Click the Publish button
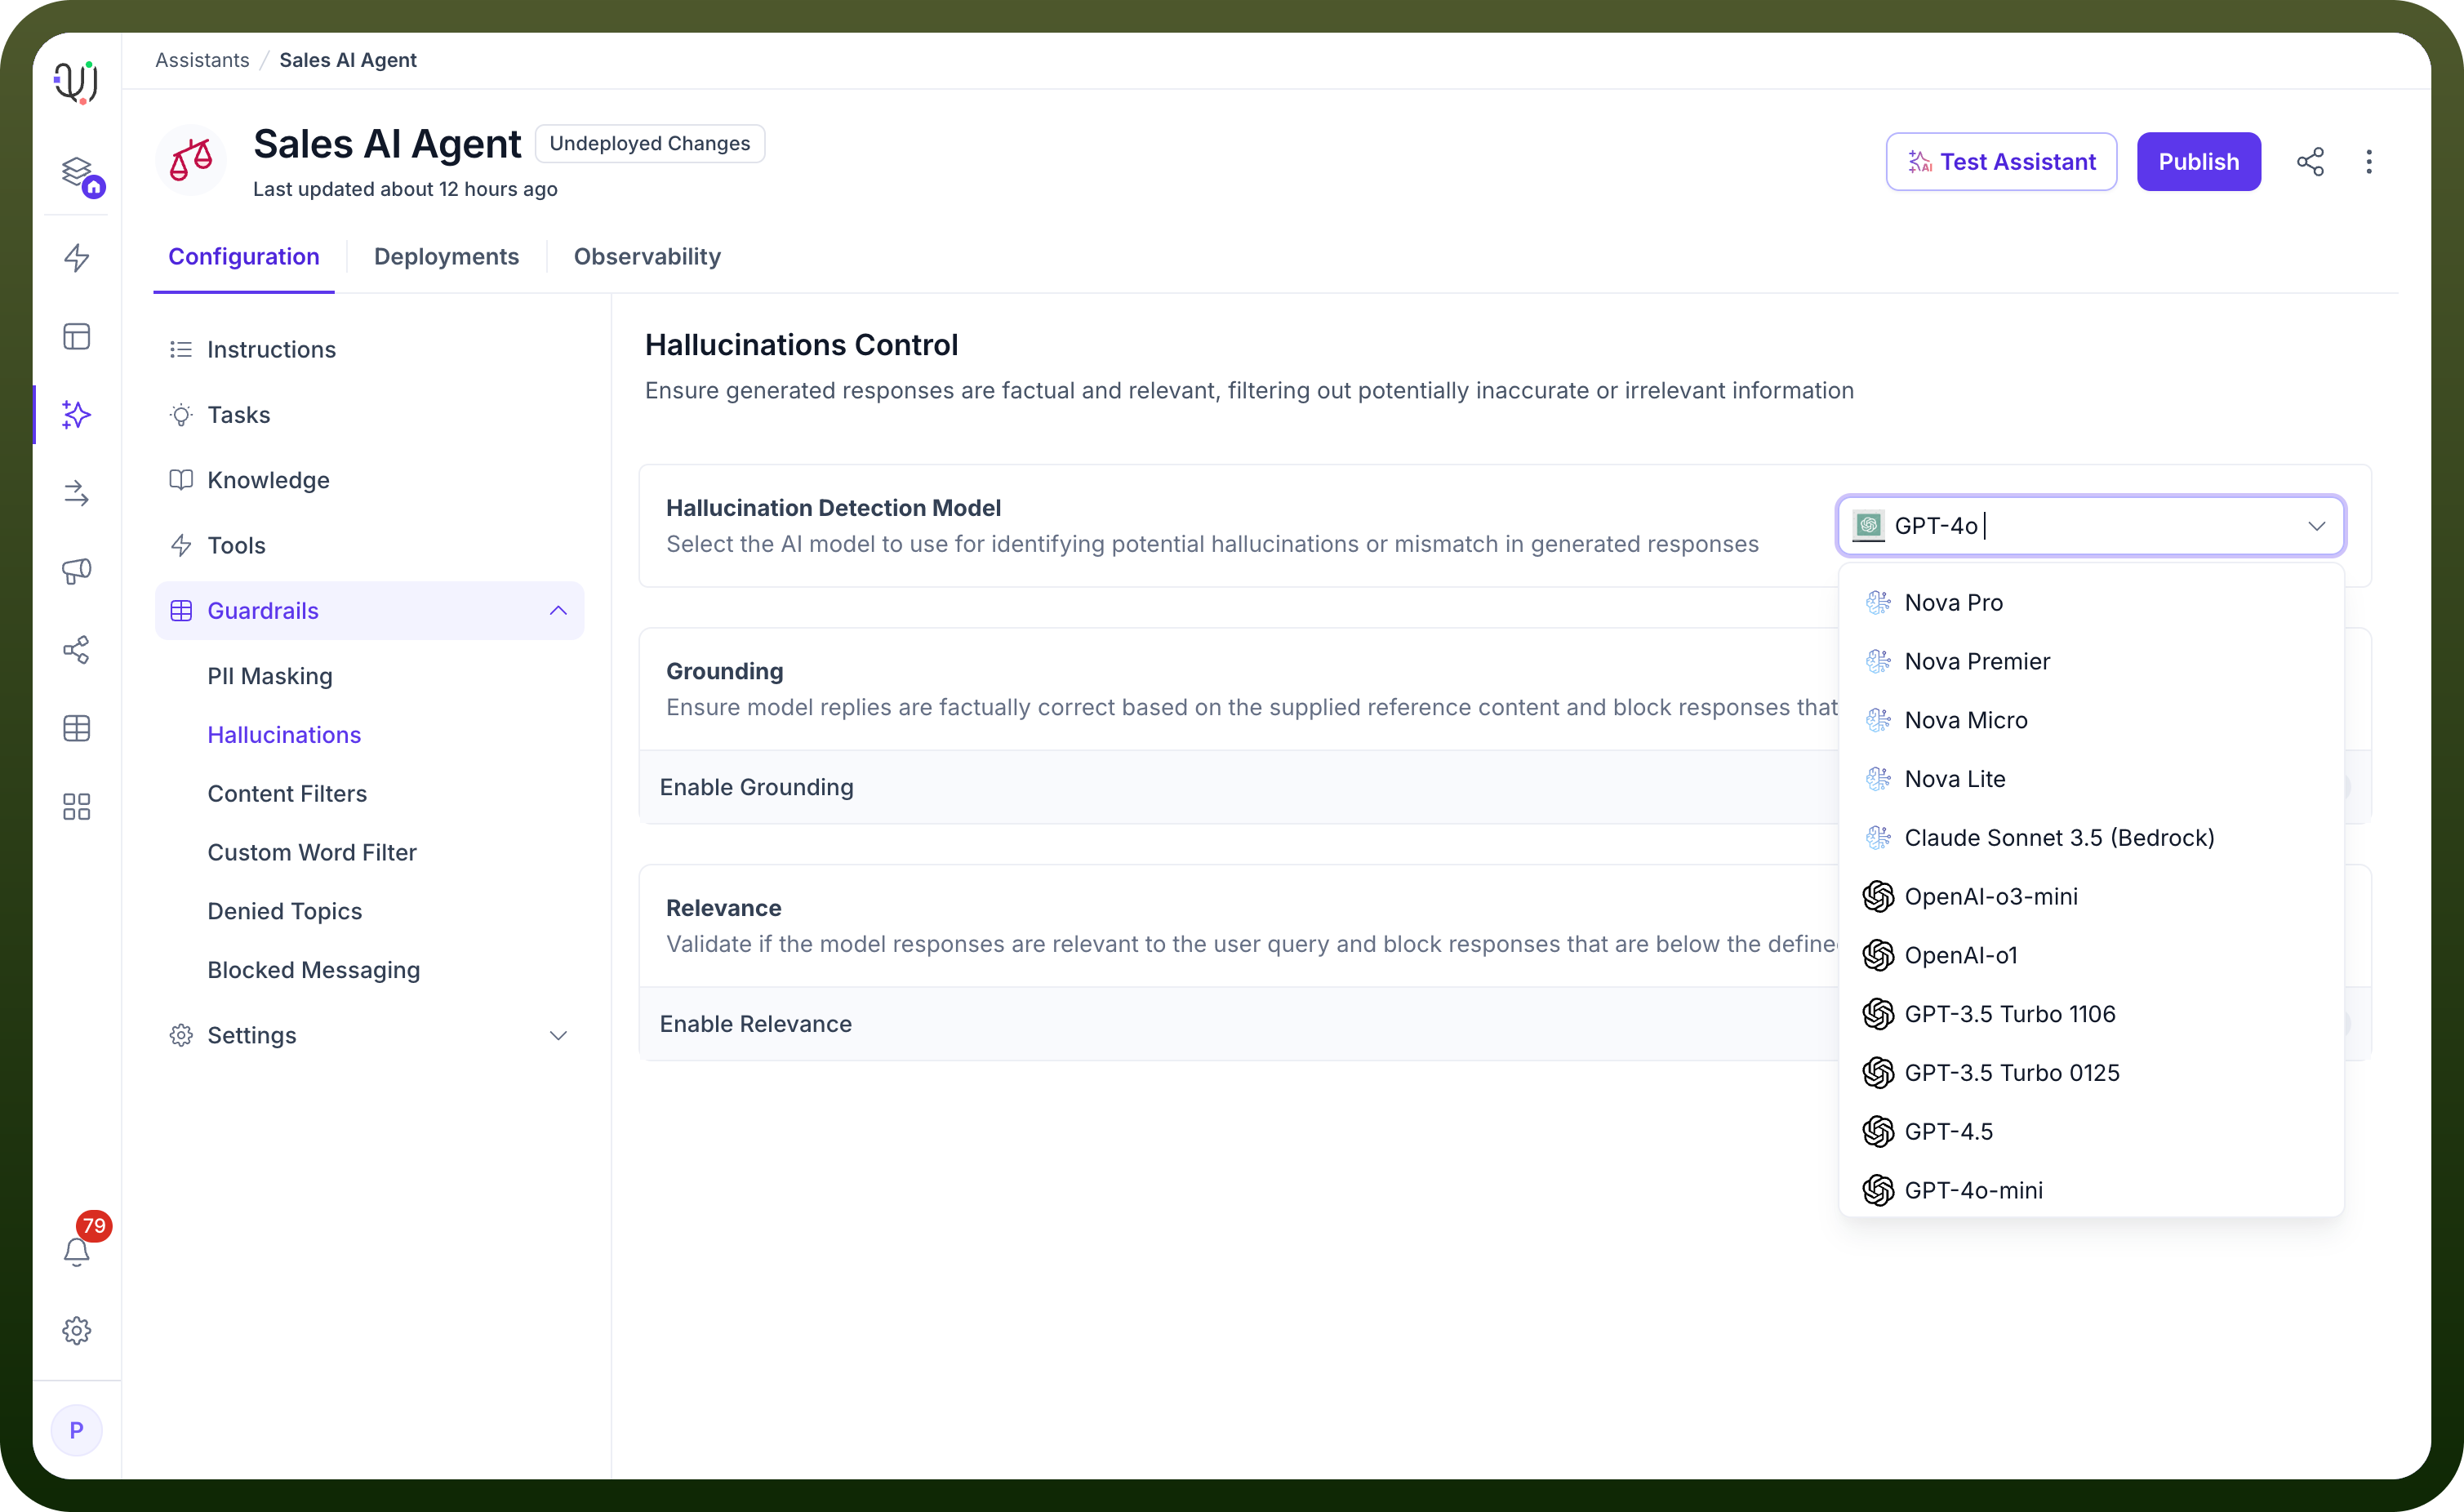 tap(2199, 162)
